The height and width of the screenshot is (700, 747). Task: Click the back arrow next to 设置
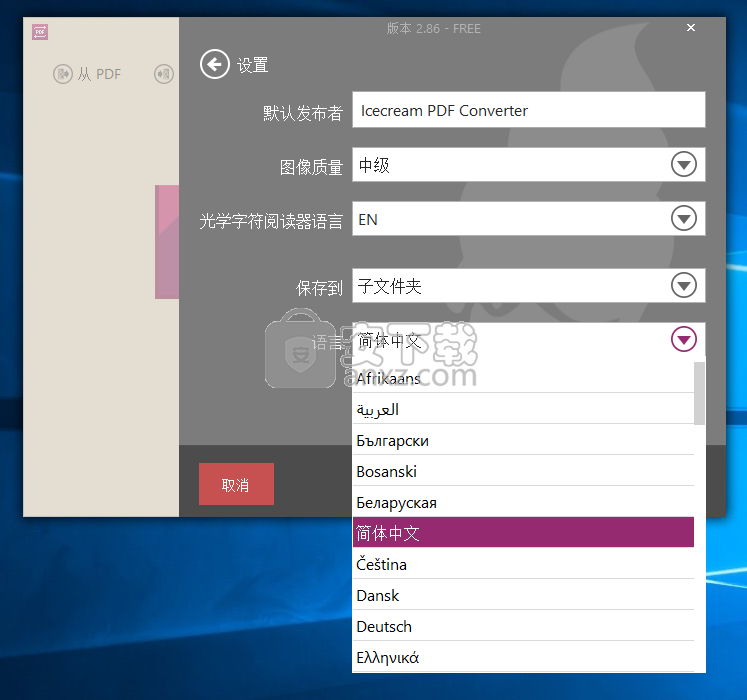click(214, 64)
